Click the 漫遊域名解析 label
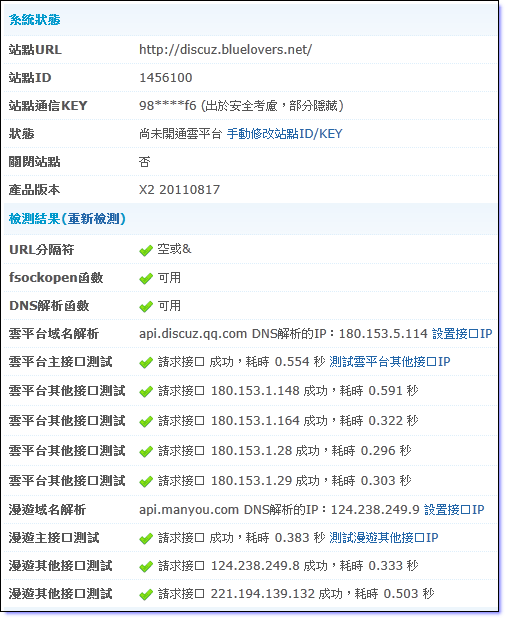This screenshot has height=618, width=505. 47,510
